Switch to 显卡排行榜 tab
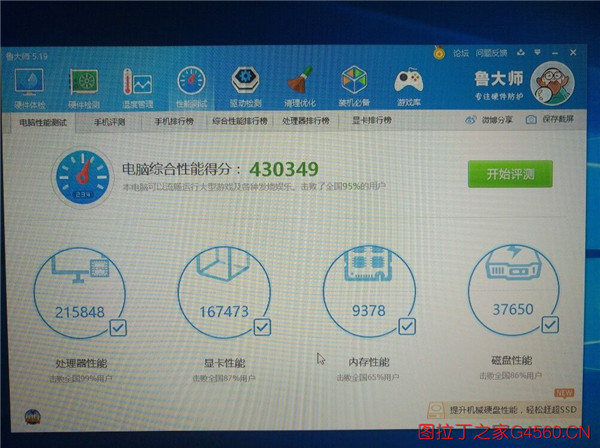This screenshot has height=448, width=600. coord(372,121)
